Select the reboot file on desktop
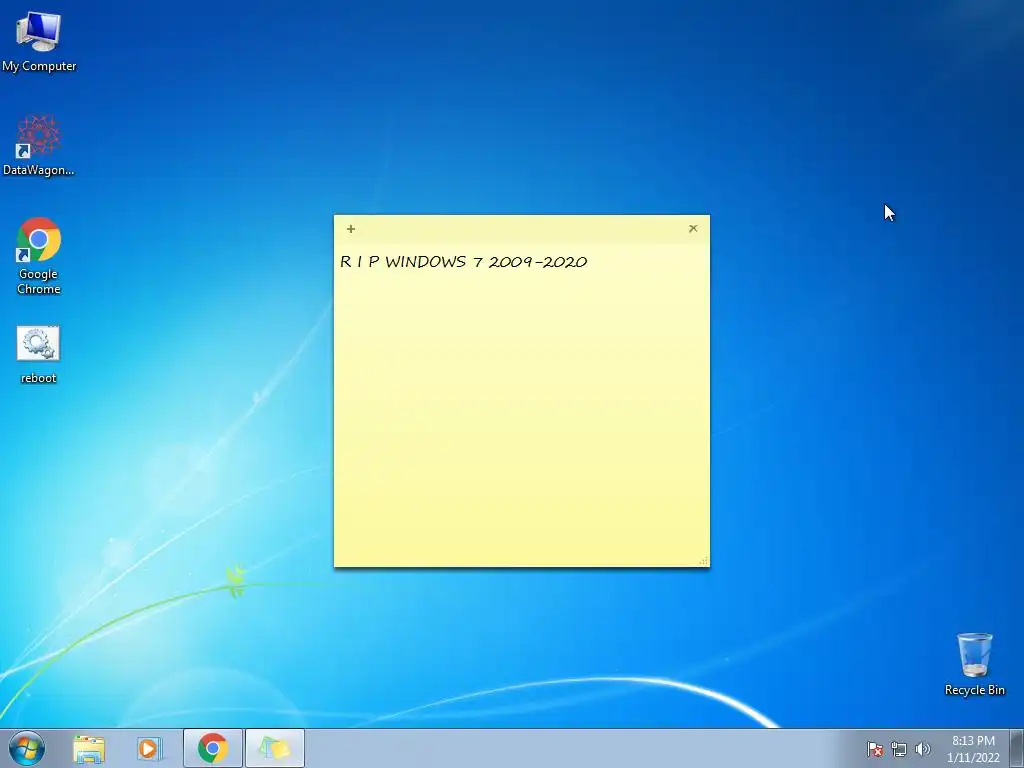The image size is (1024, 768). 39,355
